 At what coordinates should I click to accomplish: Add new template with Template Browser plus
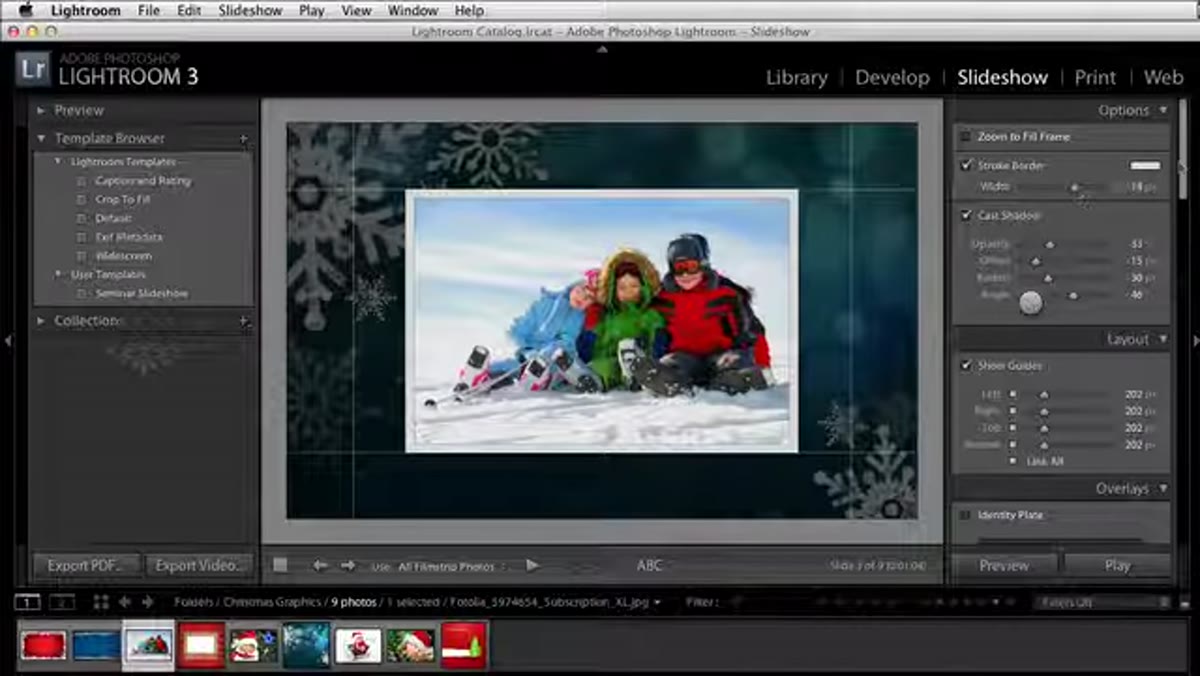pos(243,138)
